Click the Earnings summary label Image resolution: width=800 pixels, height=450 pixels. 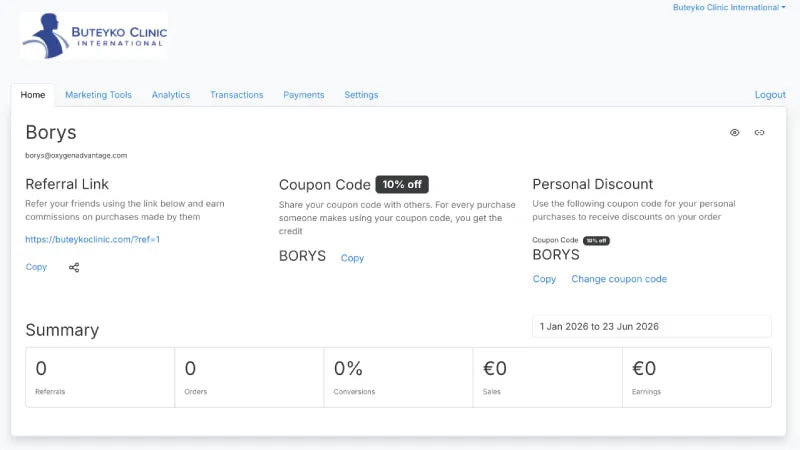click(646, 392)
